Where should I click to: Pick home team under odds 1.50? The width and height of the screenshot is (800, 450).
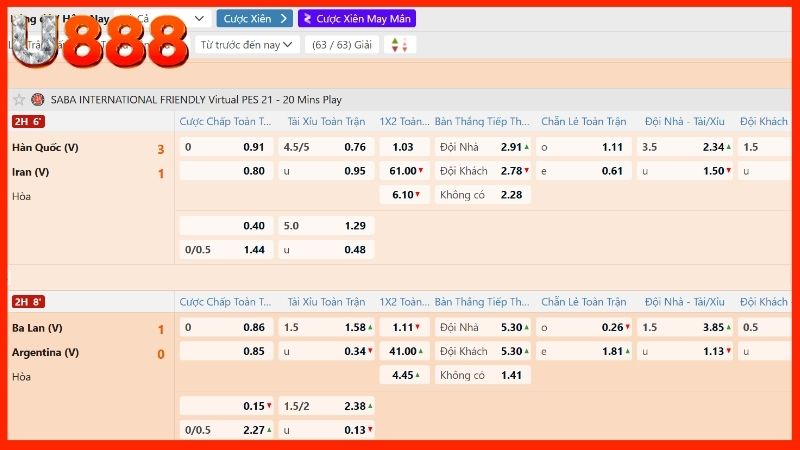pyautogui.click(x=685, y=171)
